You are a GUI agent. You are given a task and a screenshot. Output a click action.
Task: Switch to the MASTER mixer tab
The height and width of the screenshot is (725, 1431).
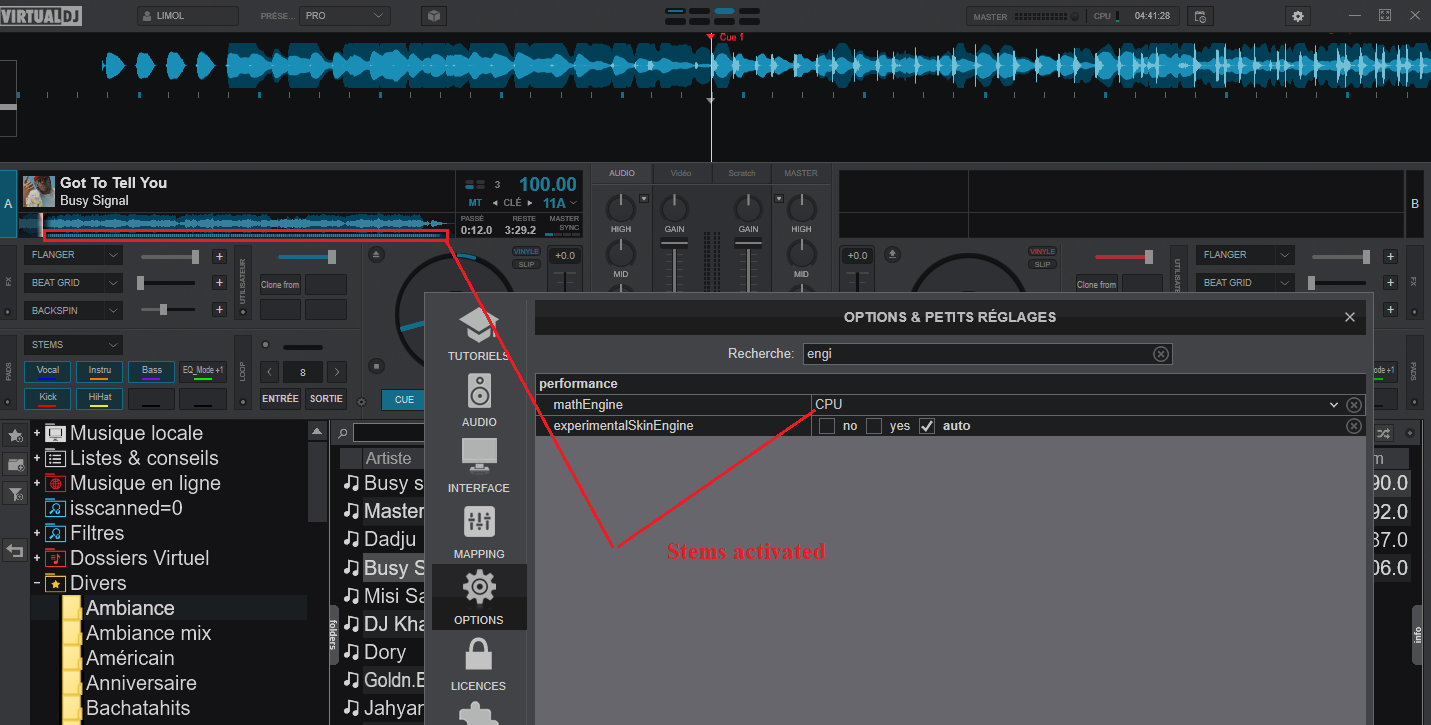(801, 173)
